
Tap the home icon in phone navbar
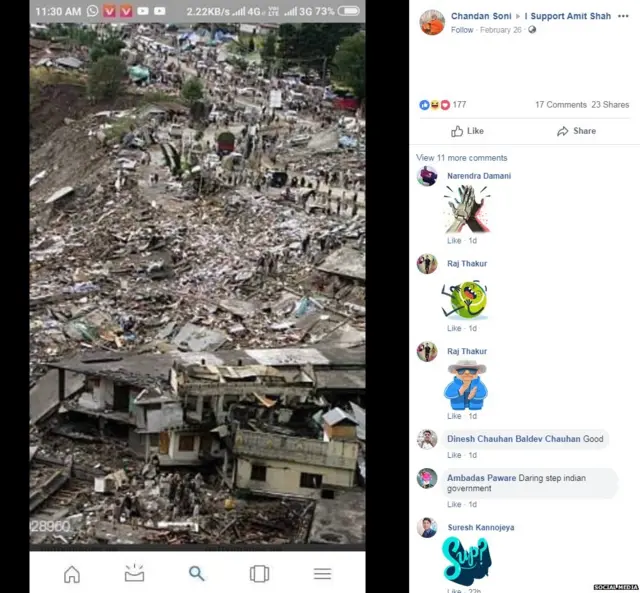click(x=72, y=573)
